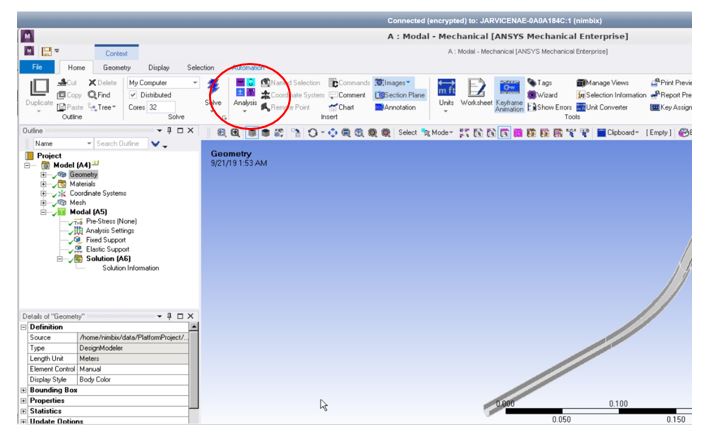The image size is (716, 445).
Task: Switch to the Geometry ribbon tab
Action: 116,68
